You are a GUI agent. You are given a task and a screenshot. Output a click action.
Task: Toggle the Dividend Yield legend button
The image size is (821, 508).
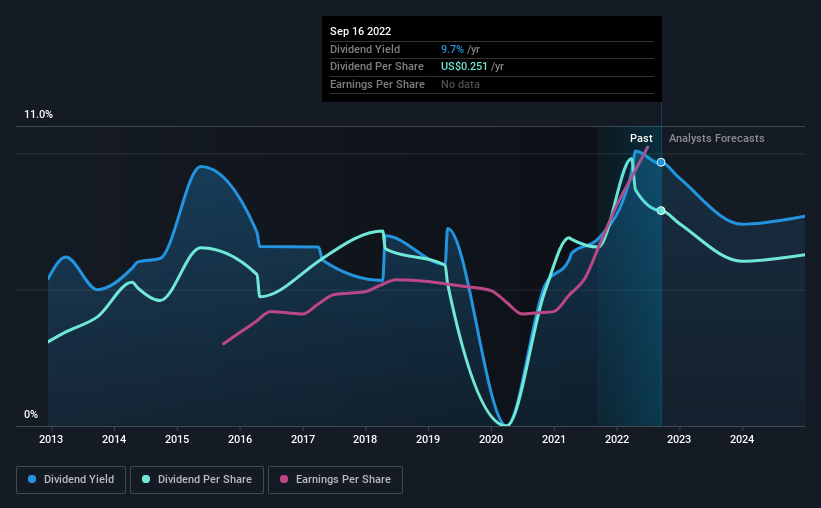click(71, 480)
